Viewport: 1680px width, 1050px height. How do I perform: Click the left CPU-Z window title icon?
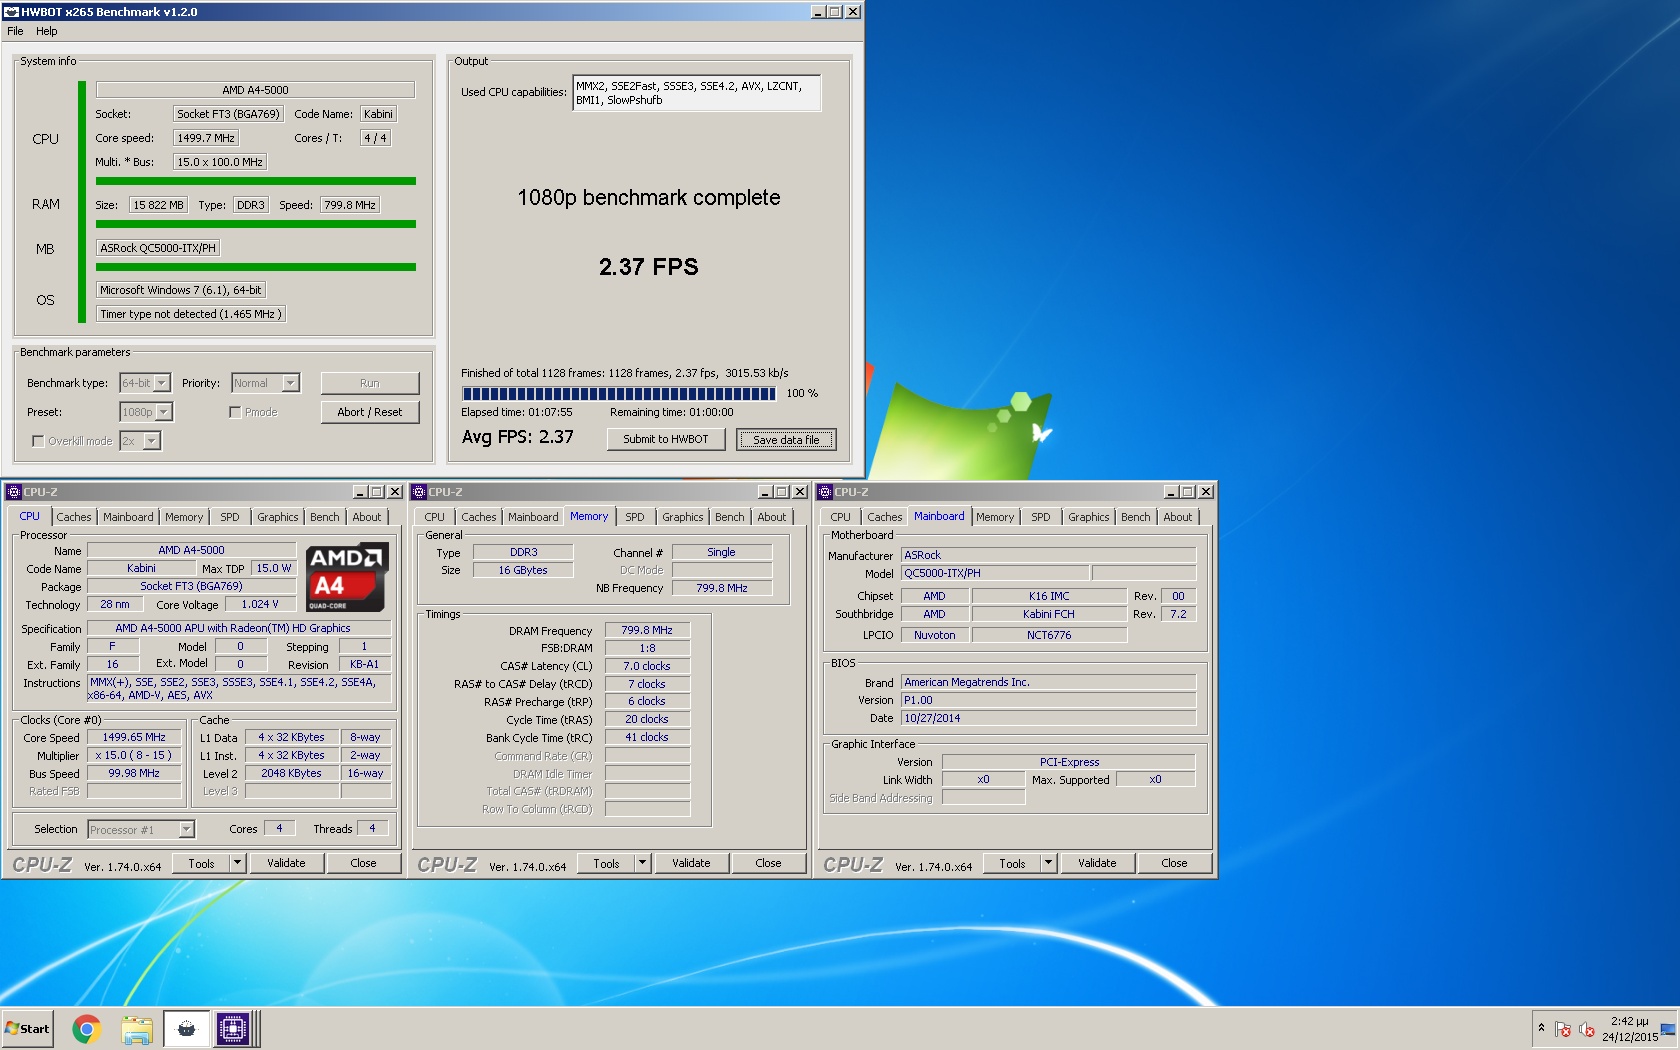13,492
